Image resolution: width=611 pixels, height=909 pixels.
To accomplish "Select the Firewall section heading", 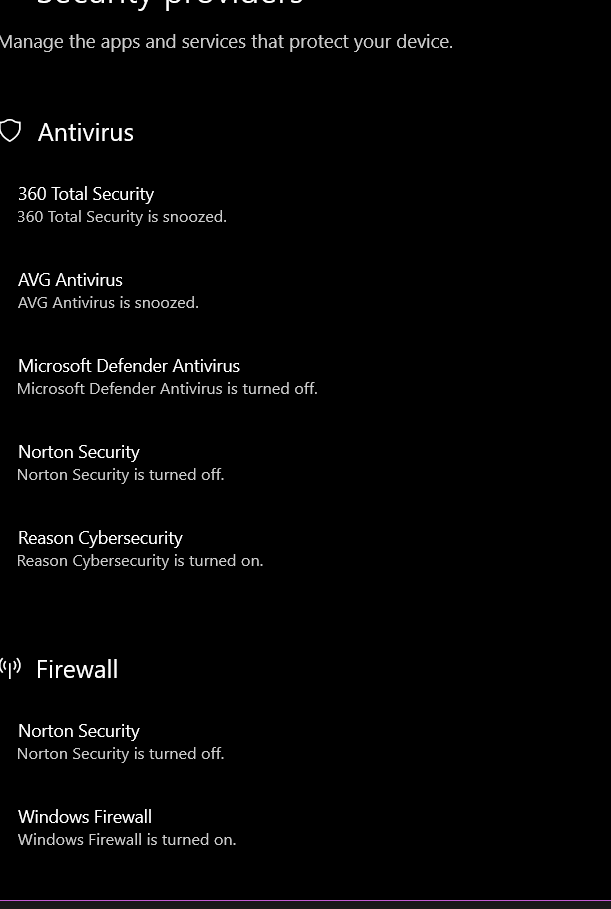I will point(77,670).
